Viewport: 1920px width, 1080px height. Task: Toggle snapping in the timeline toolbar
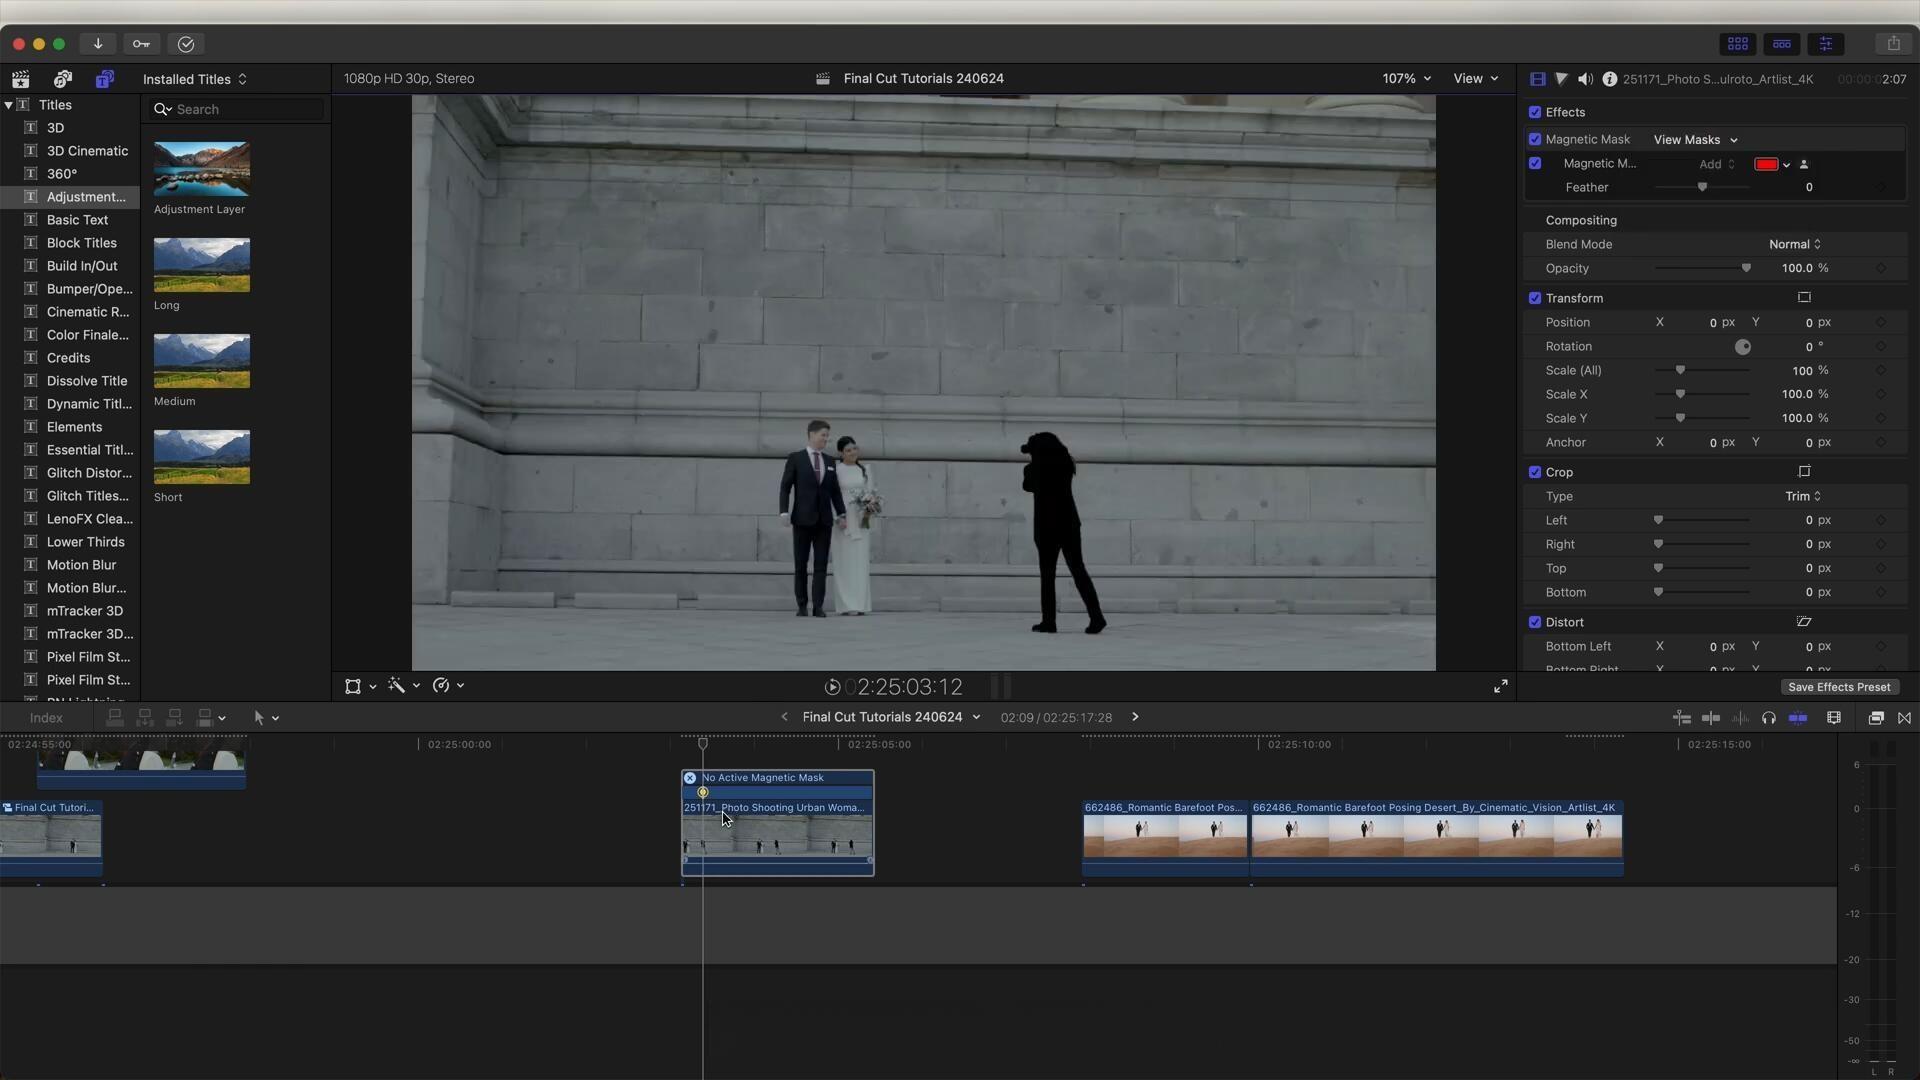(x=1905, y=717)
